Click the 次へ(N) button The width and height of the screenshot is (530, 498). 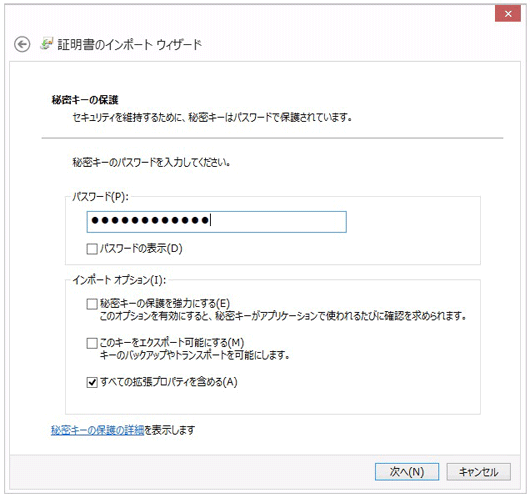tap(407, 472)
